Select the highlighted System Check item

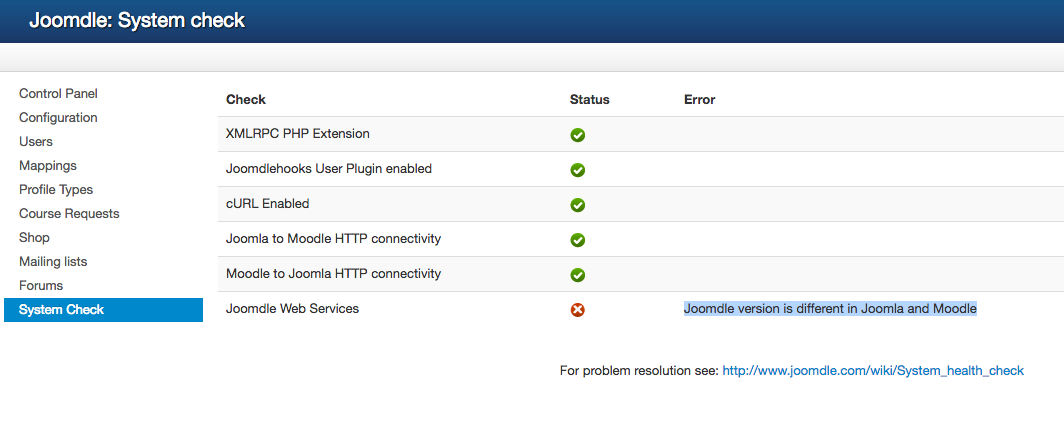pos(62,310)
